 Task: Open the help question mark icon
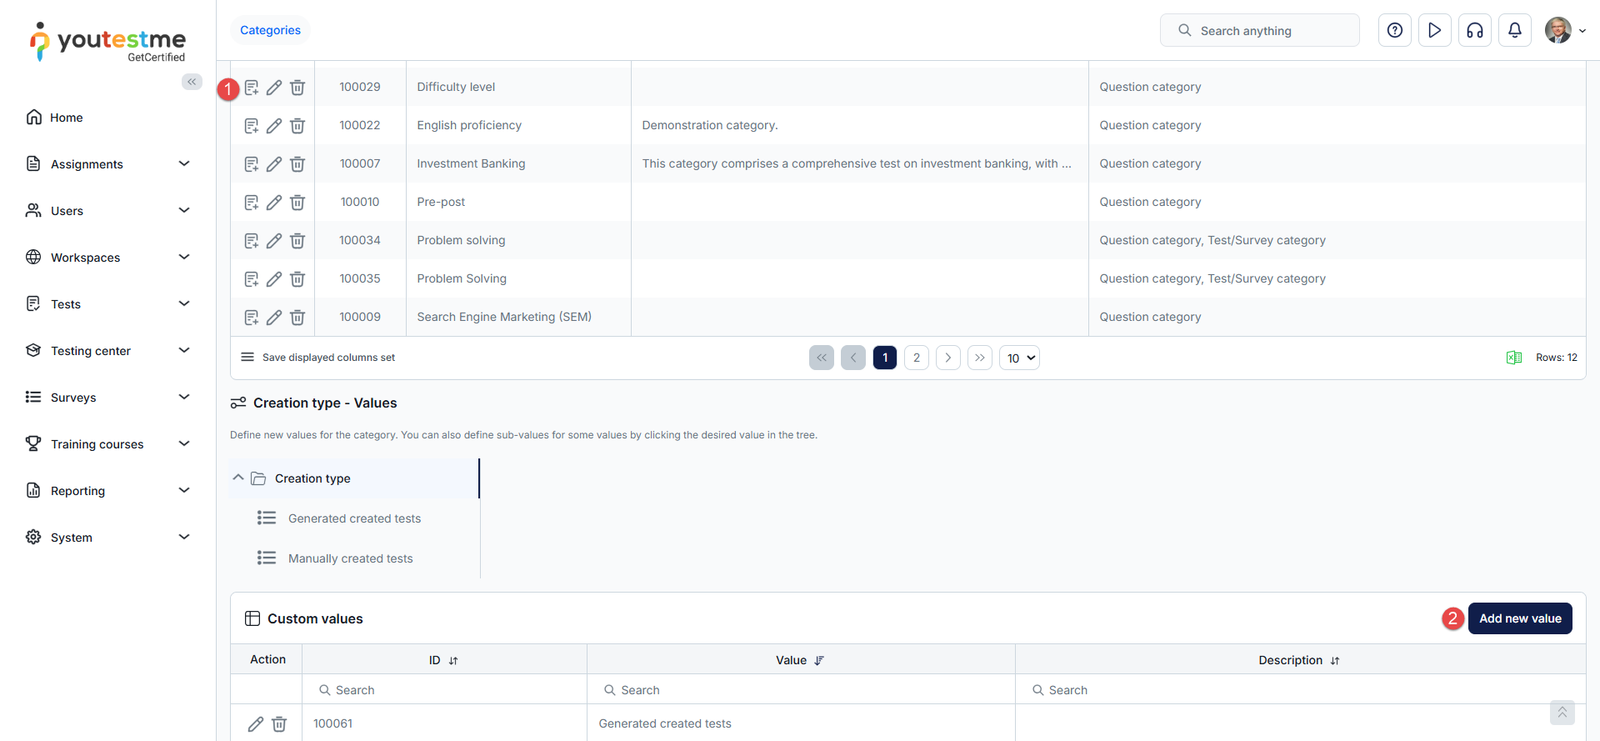coord(1395,31)
